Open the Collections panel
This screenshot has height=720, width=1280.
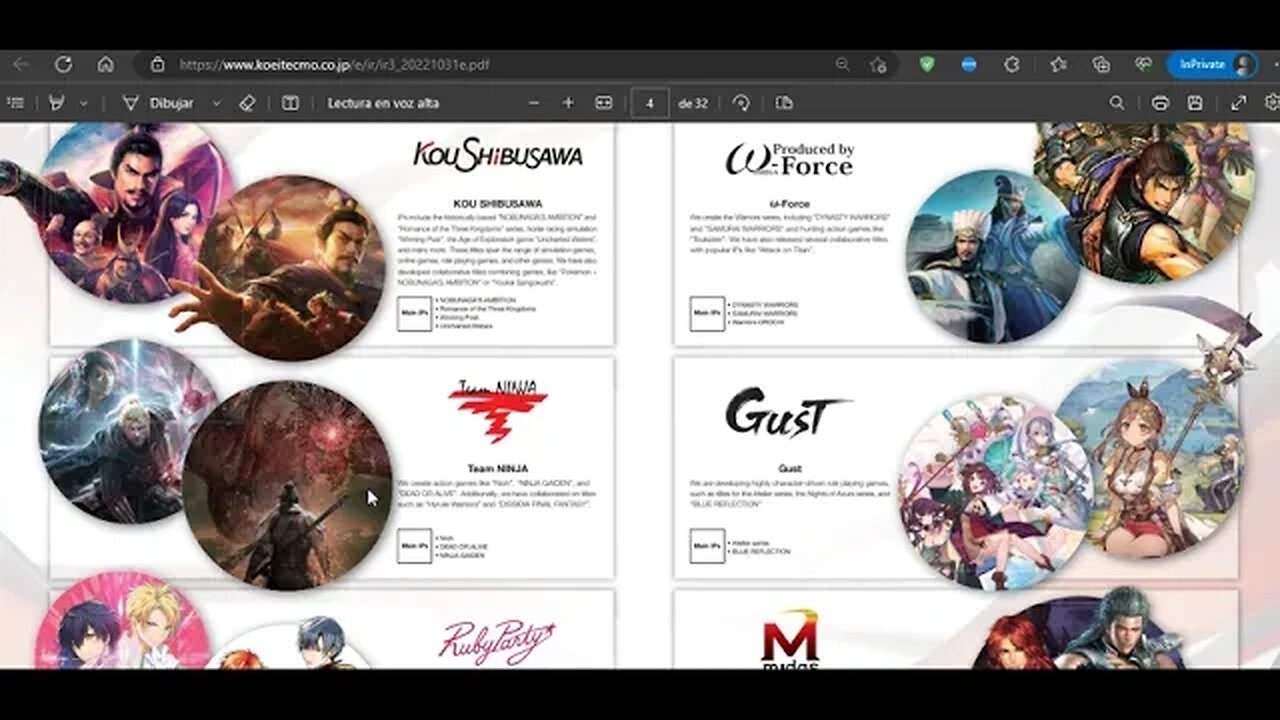1101,64
